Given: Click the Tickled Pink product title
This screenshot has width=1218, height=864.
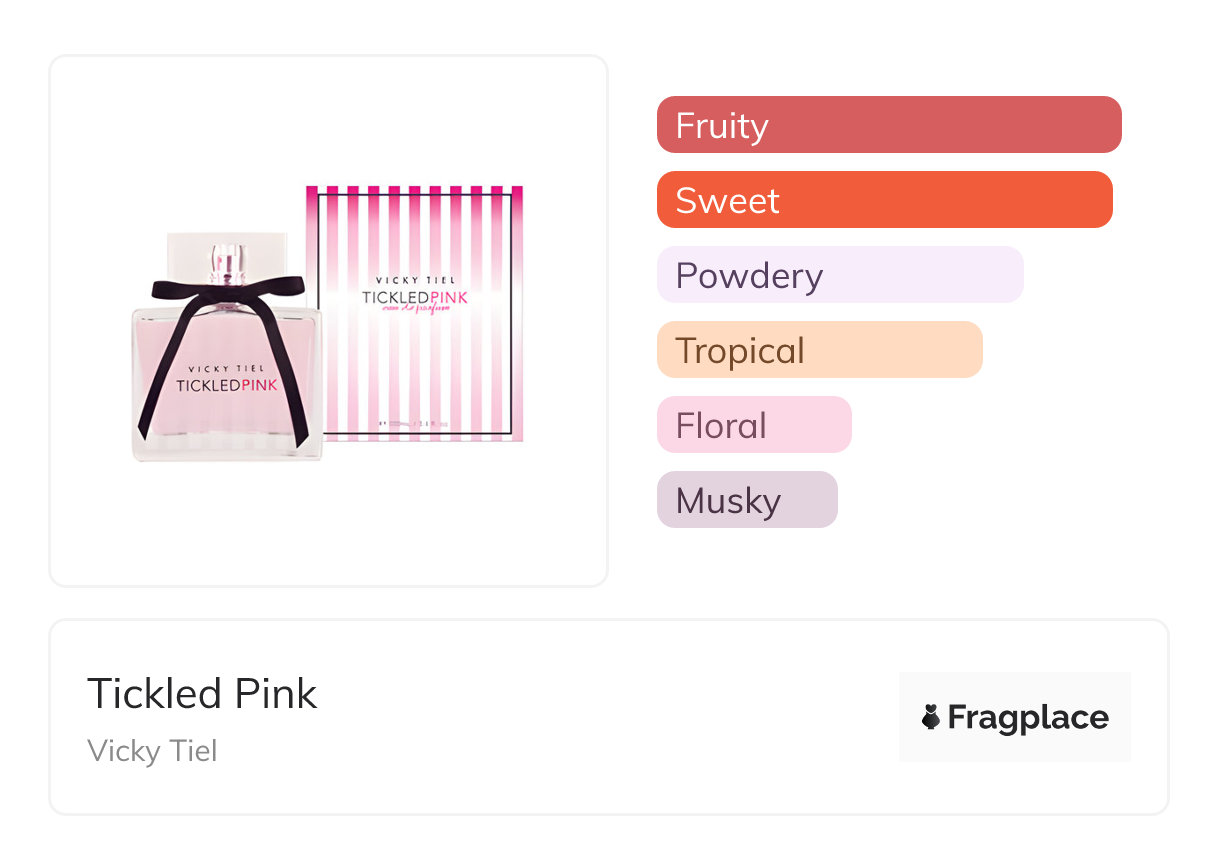Looking at the screenshot, I should (202, 694).
